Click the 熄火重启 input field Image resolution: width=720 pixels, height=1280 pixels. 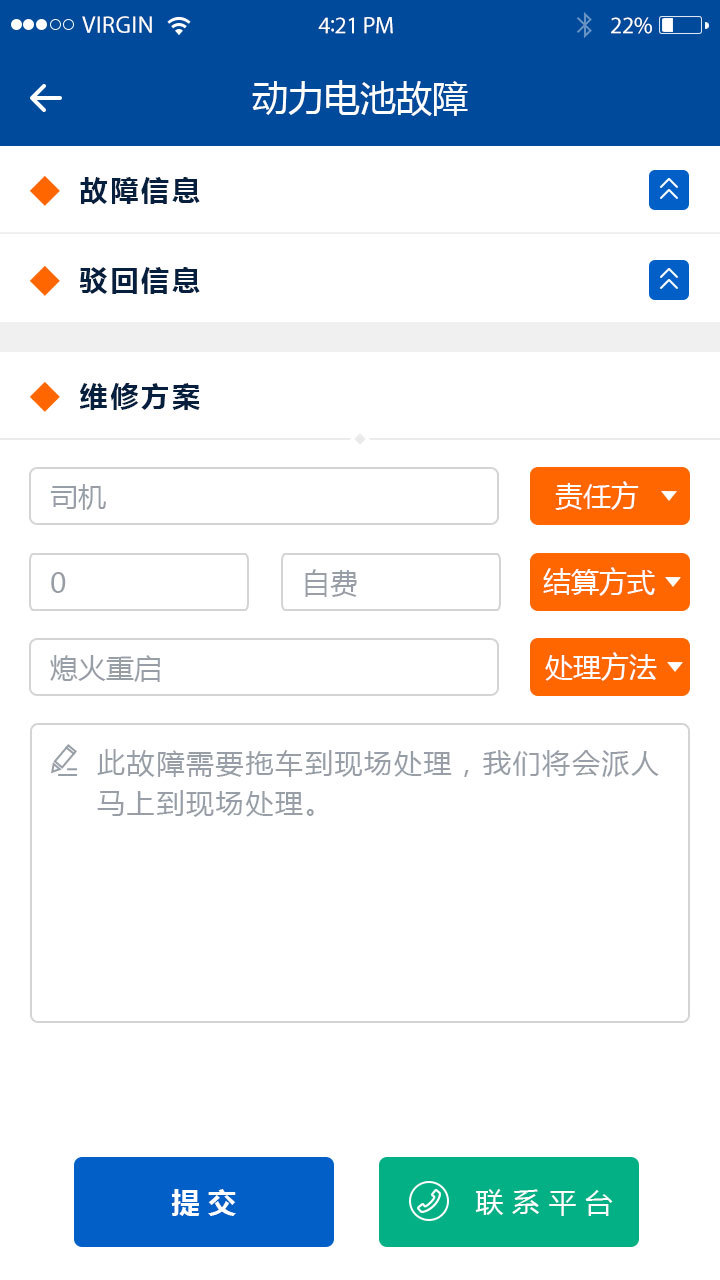[x=264, y=667]
